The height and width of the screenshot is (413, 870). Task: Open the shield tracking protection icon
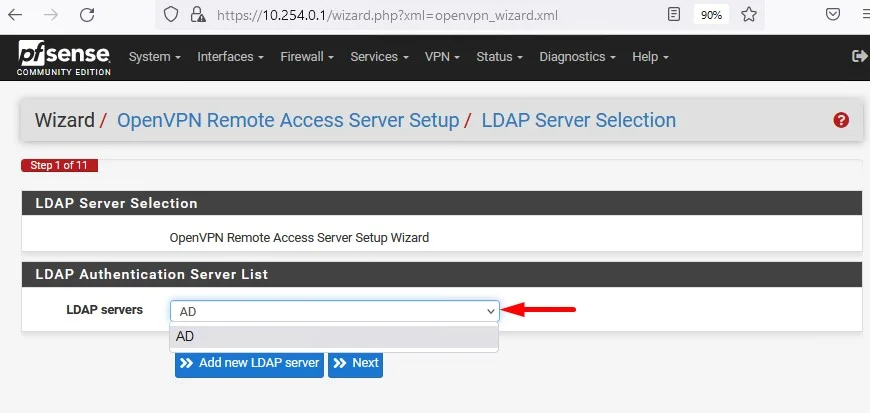[x=171, y=14]
